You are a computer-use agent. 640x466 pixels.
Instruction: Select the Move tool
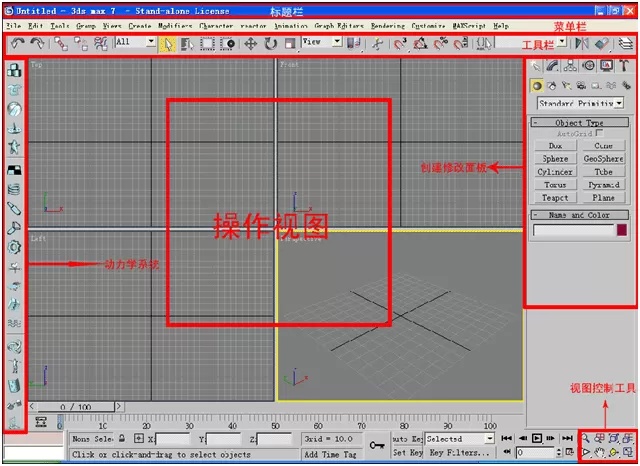click(250, 44)
